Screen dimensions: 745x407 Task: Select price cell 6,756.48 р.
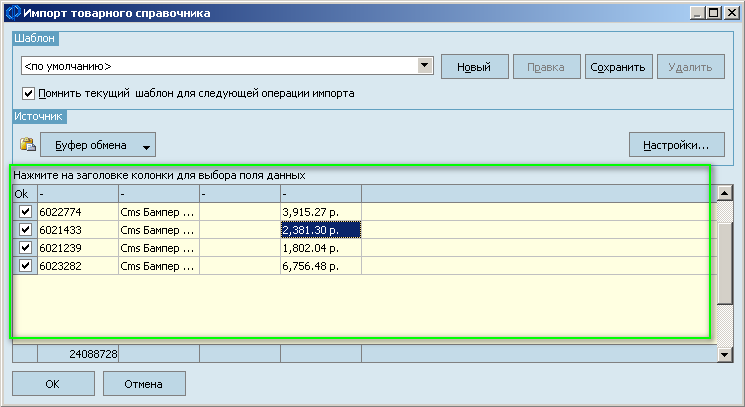click(x=321, y=266)
